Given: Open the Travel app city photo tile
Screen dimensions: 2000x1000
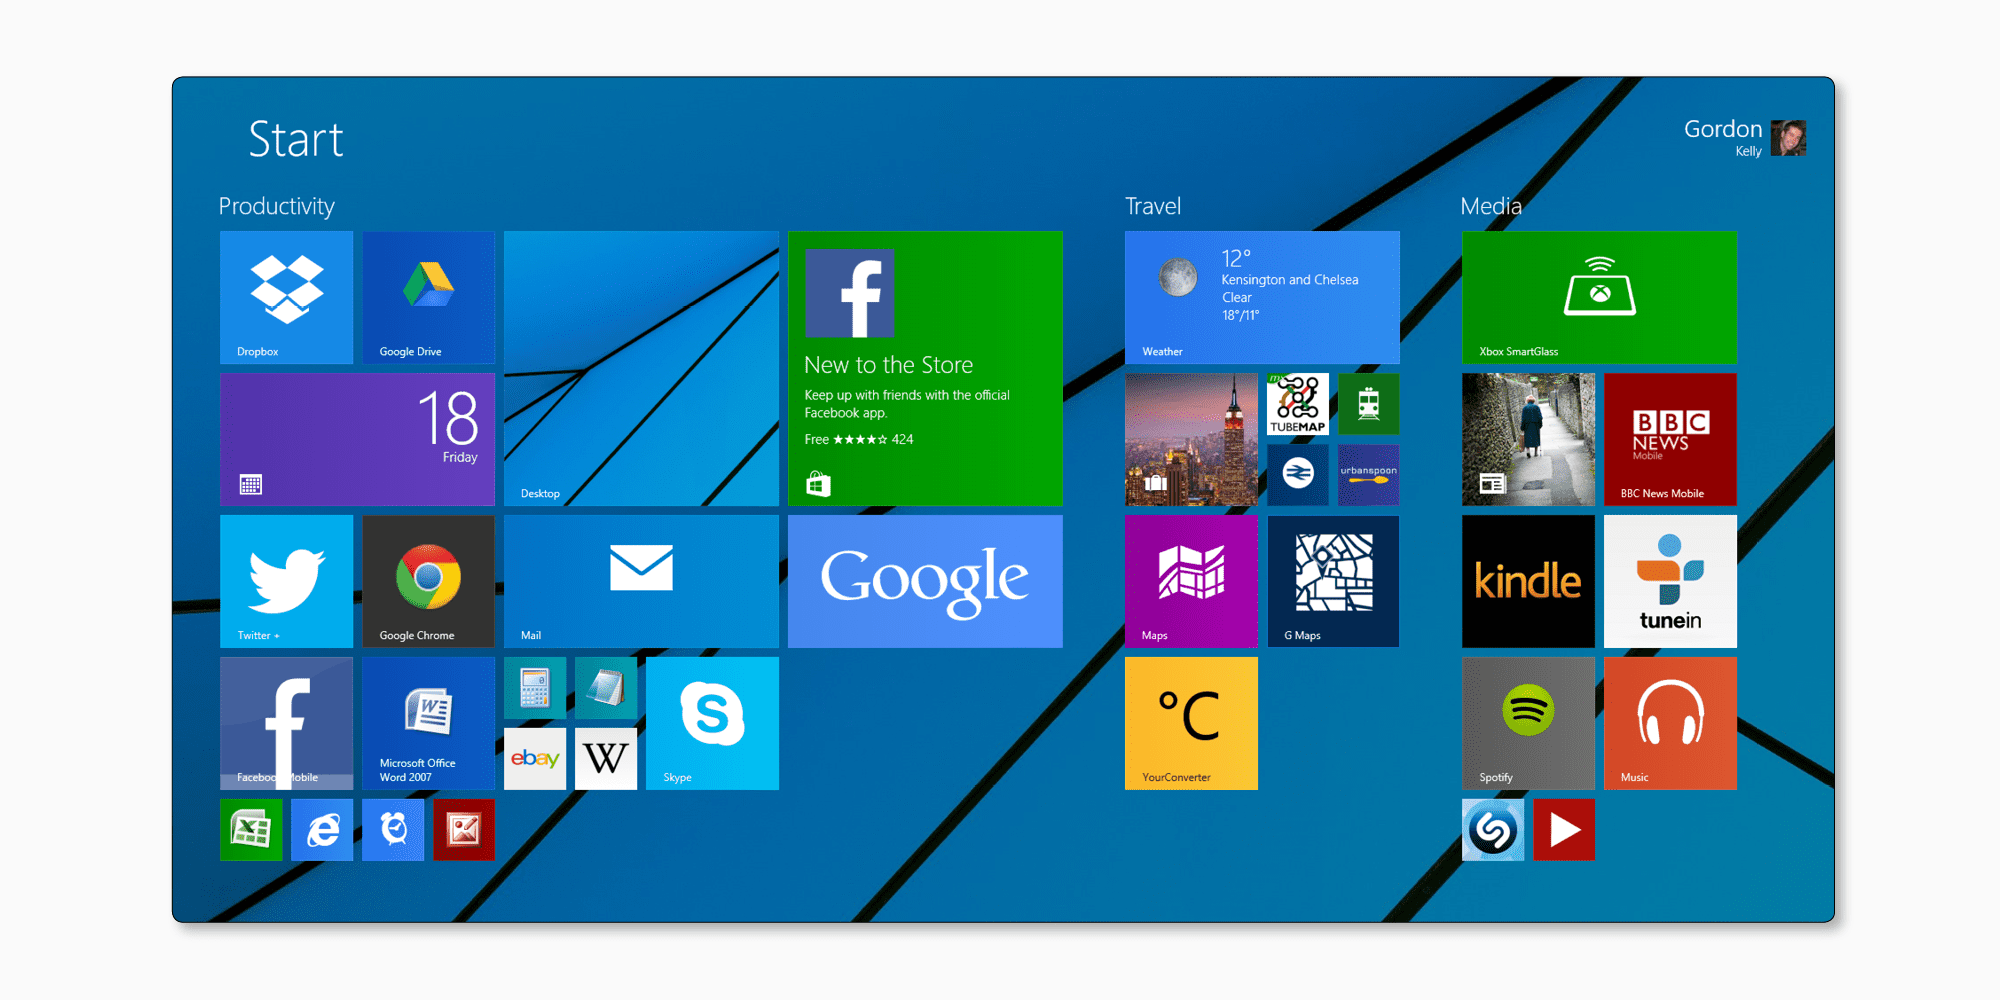Looking at the screenshot, I should coord(1191,439).
